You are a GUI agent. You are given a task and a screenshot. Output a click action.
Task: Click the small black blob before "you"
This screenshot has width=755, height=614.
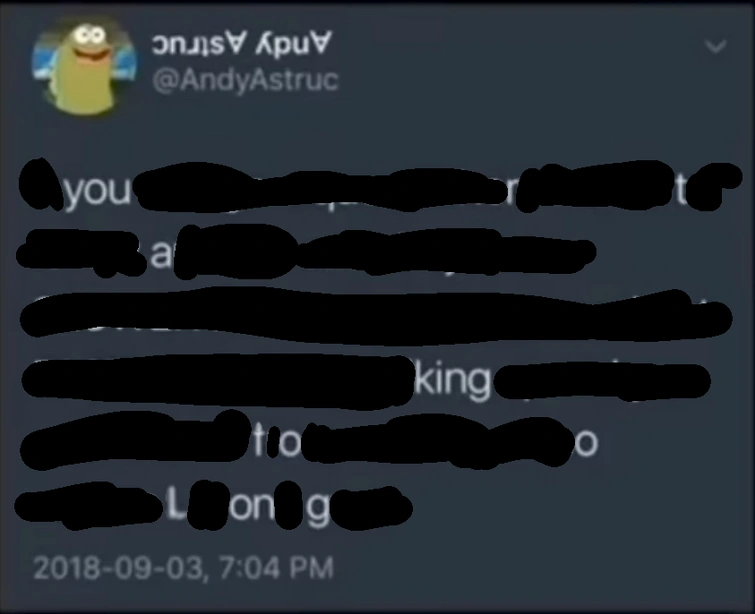coord(41,184)
